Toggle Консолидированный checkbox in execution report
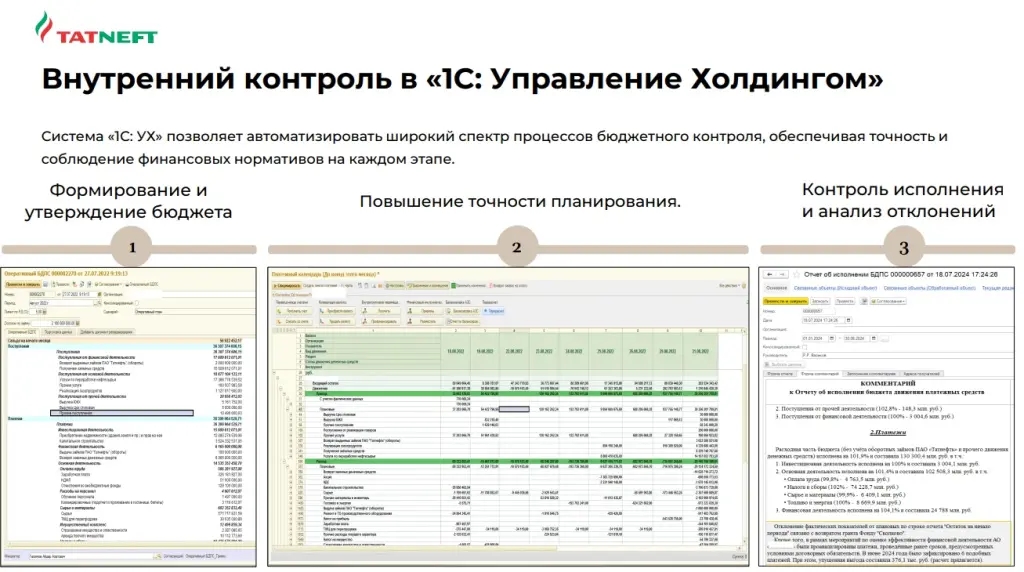Viewport: 1024px width, 572px height. click(805, 347)
